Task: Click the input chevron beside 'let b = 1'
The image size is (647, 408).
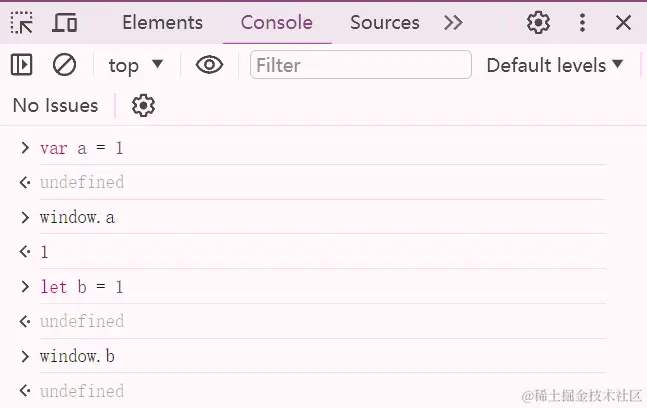Action: point(25,287)
